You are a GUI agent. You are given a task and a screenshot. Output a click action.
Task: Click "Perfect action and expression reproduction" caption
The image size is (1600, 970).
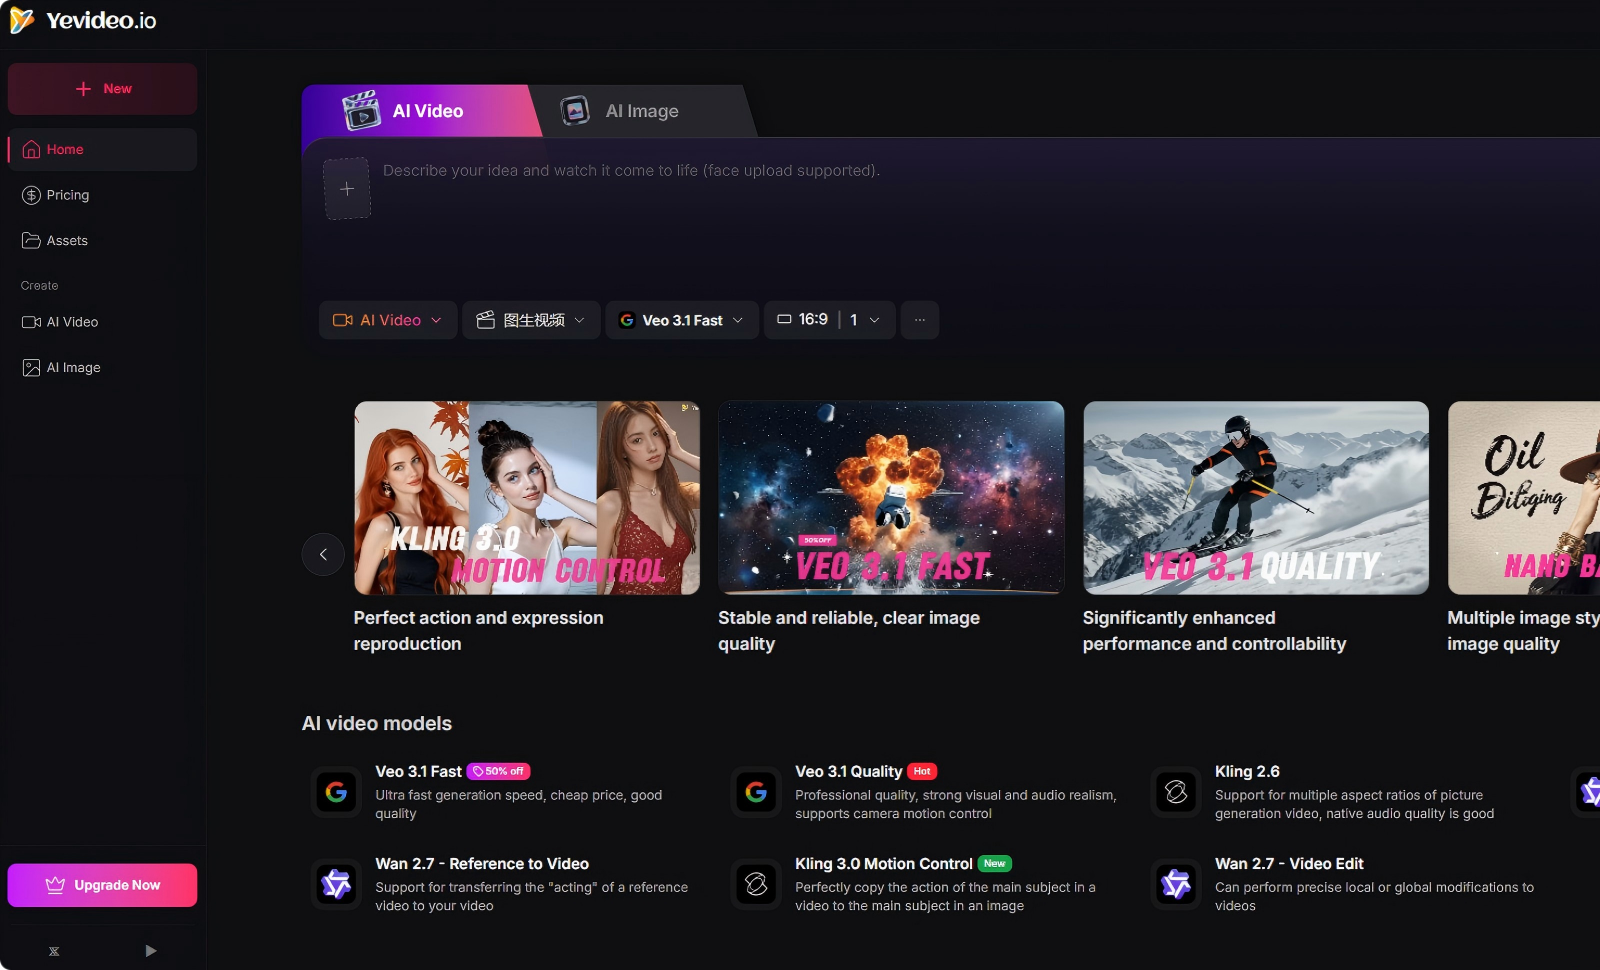coord(478,631)
